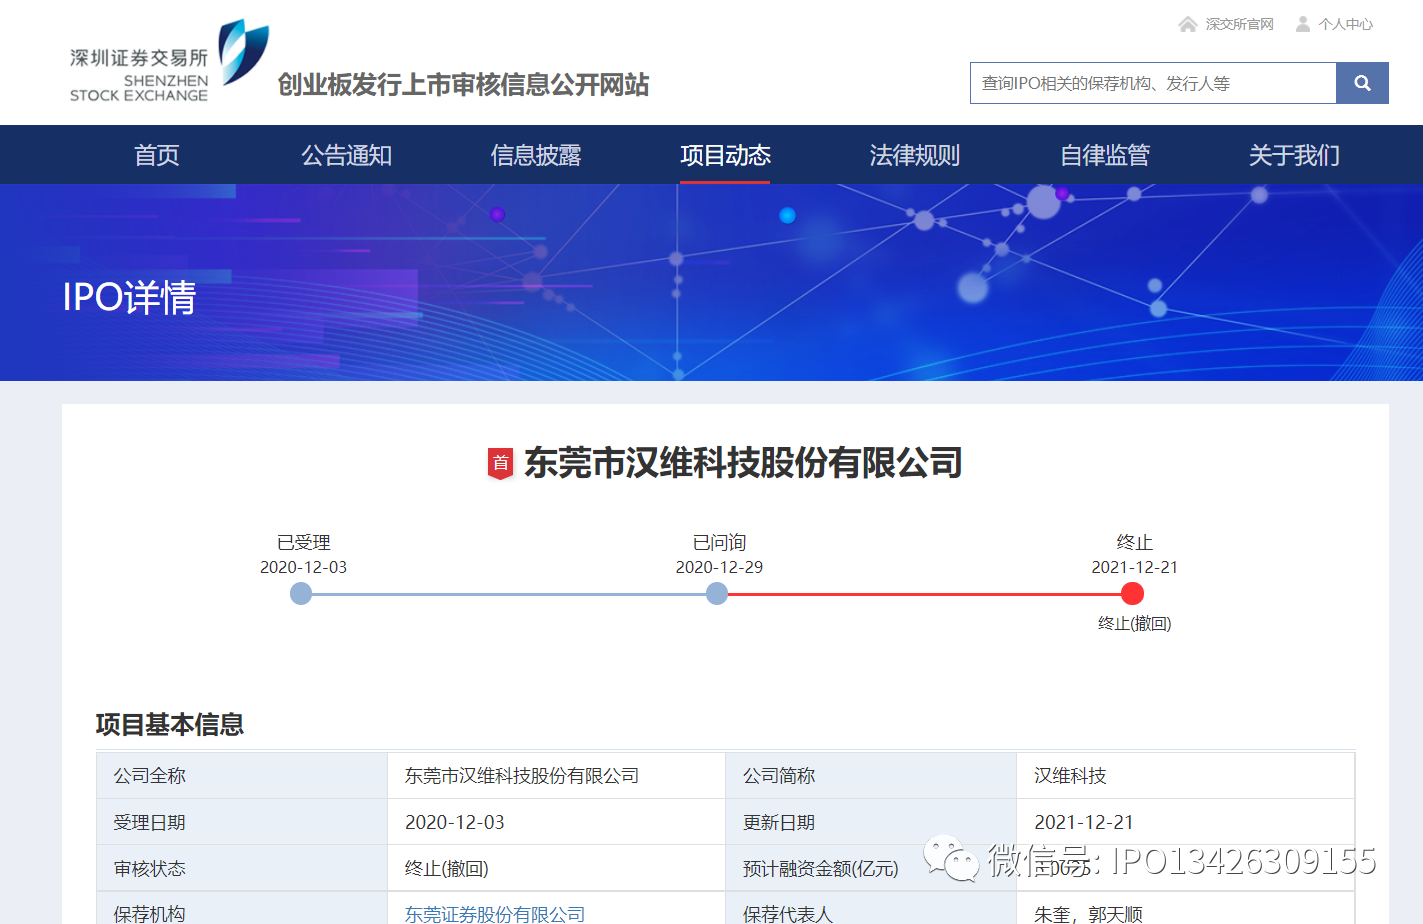Click the 更新日期 table label

point(779,822)
